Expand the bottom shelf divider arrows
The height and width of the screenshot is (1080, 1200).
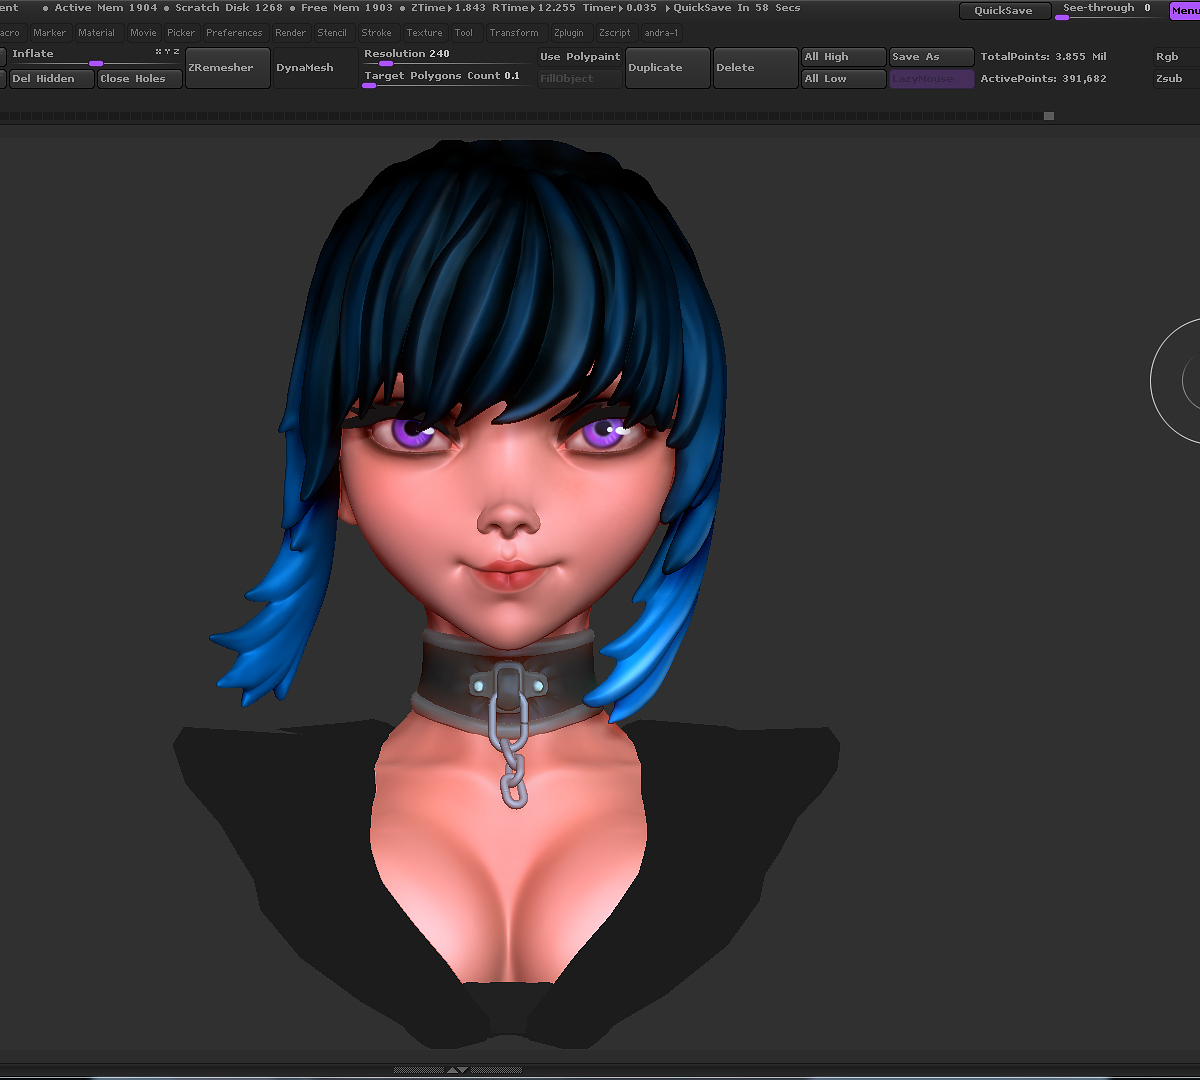[x=457, y=1070]
